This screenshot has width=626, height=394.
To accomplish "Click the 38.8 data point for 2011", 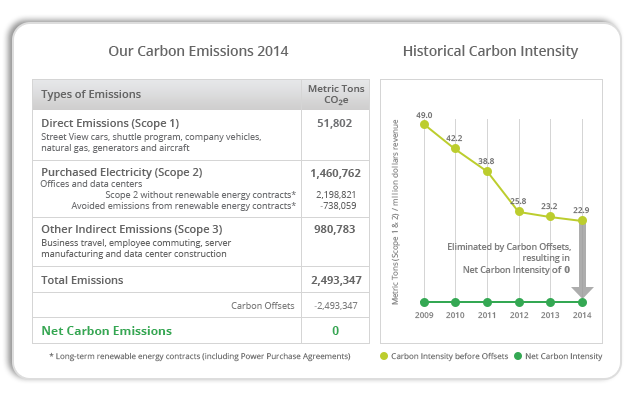I will (487, 172).
